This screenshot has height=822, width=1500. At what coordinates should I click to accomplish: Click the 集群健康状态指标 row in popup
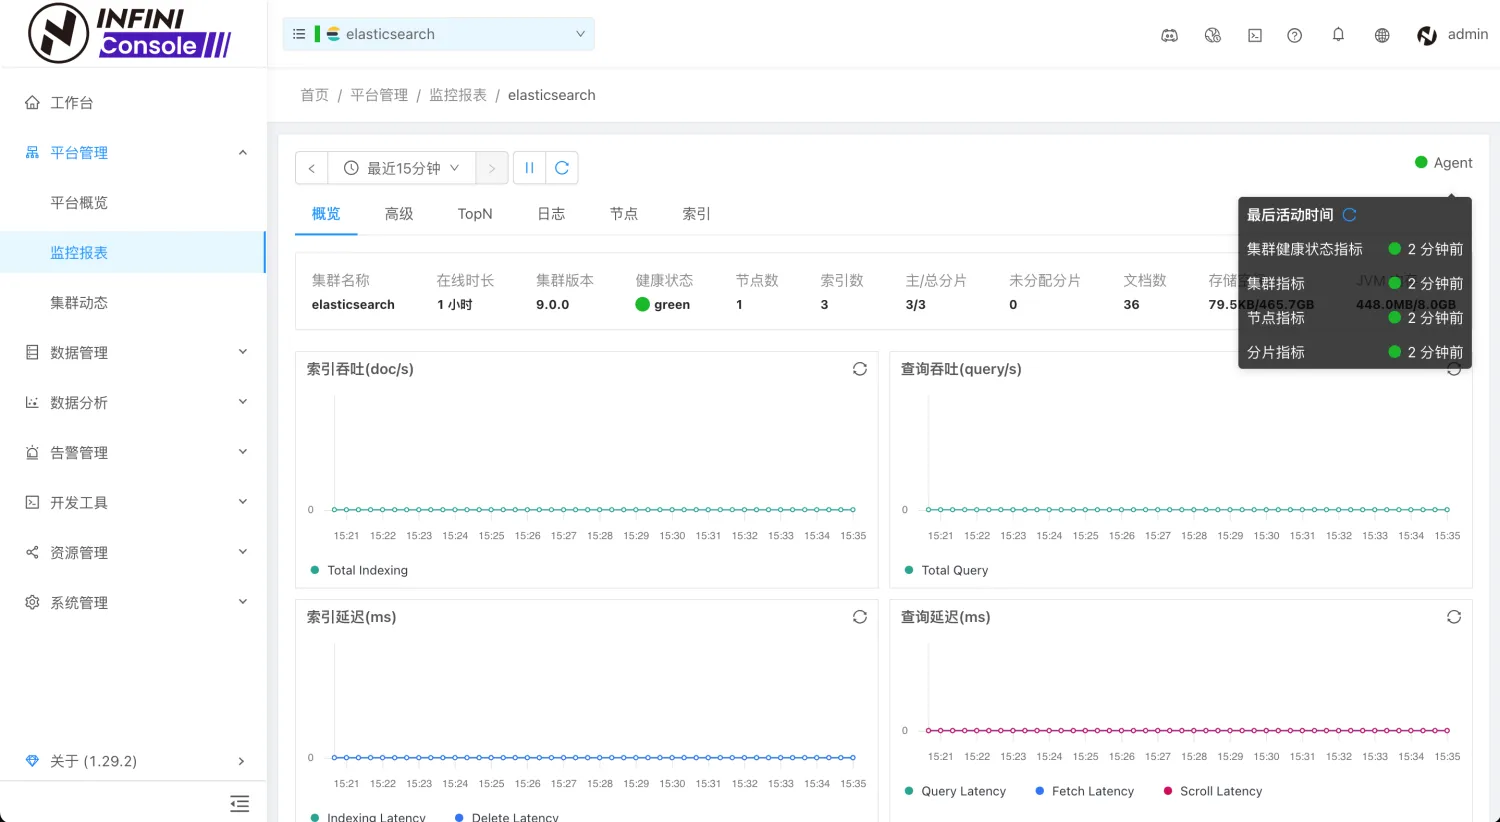(x=1355, y=249)
